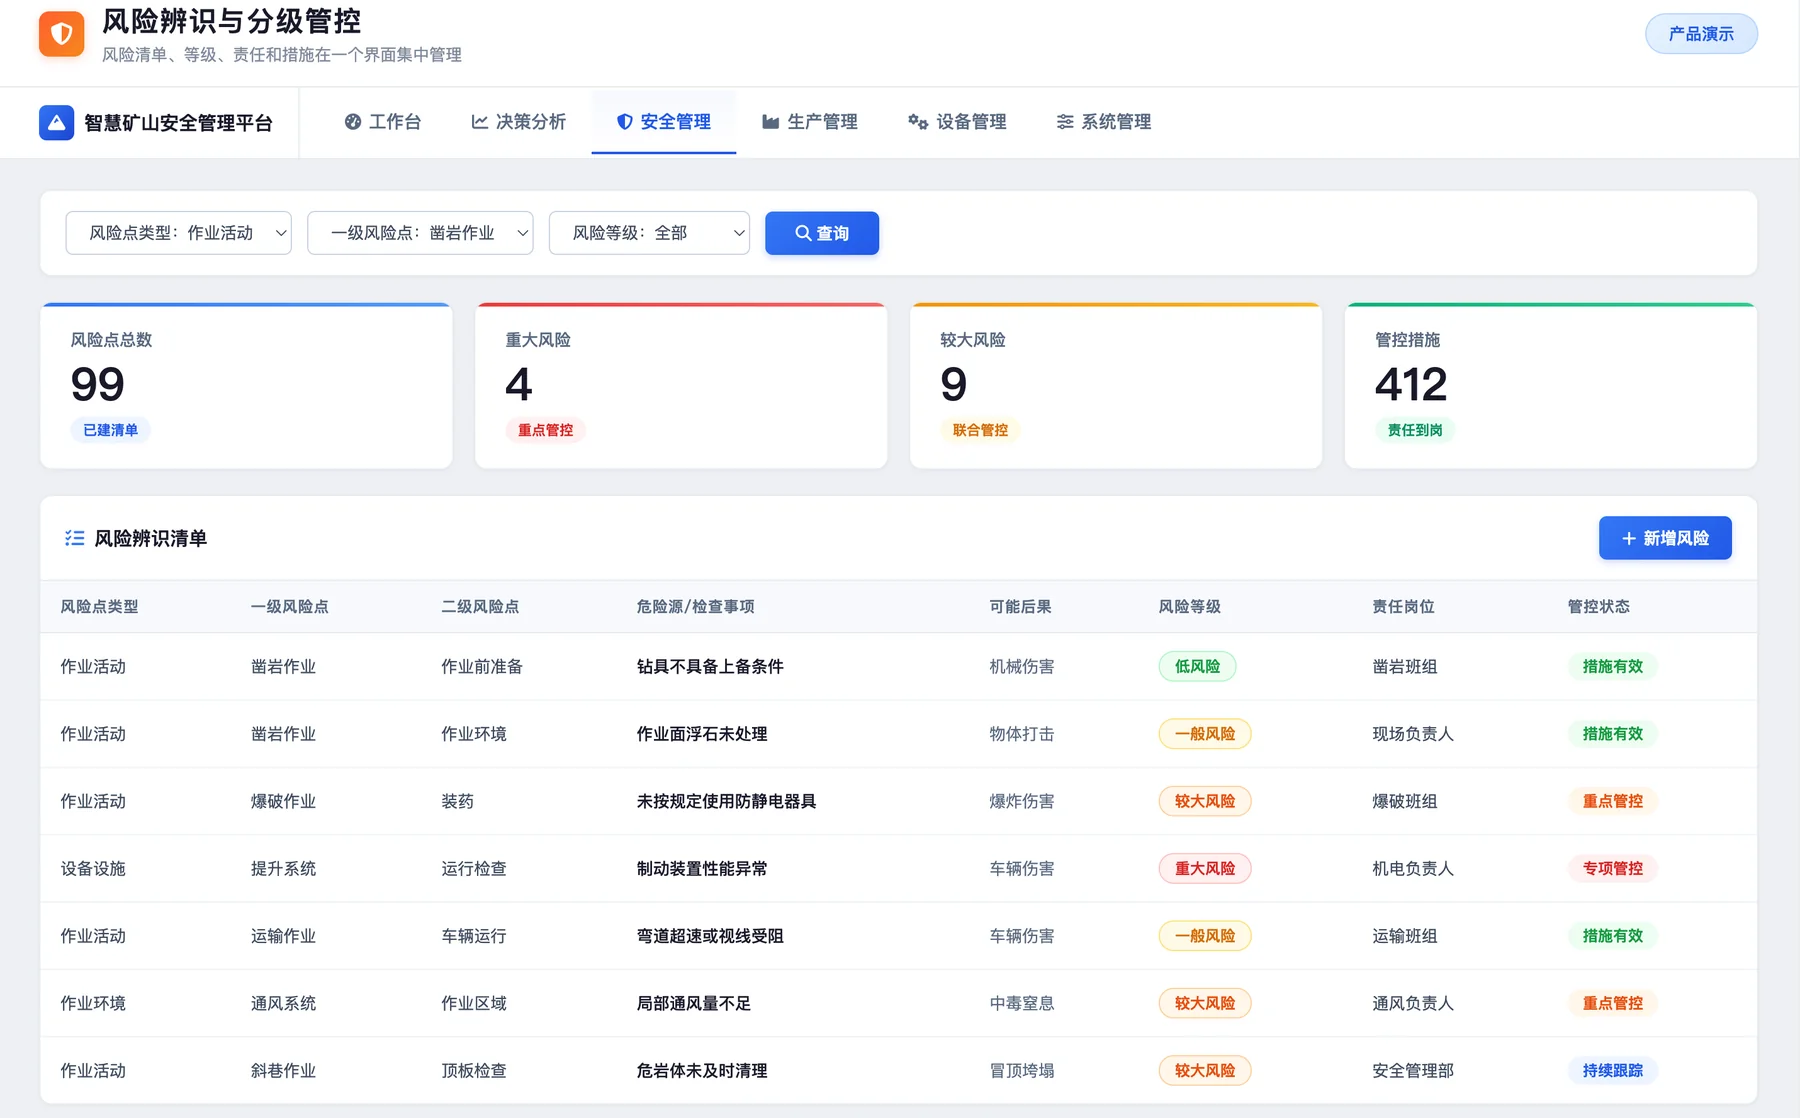Click the 责任到岗 tag
The height and width of the screenshot is (1118, 1800).
coord(1415,430)
